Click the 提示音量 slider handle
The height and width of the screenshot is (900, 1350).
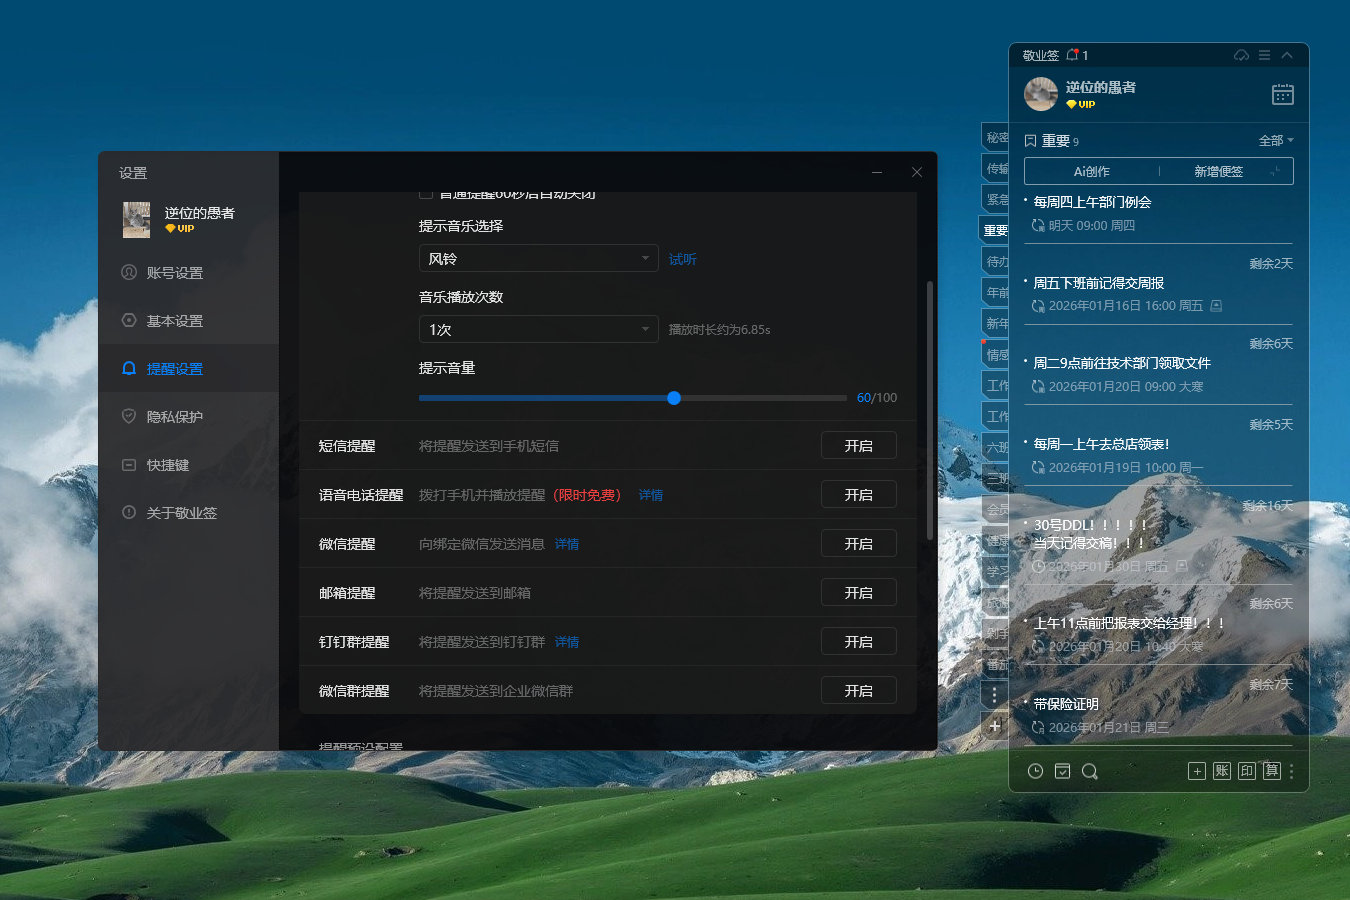674,398
